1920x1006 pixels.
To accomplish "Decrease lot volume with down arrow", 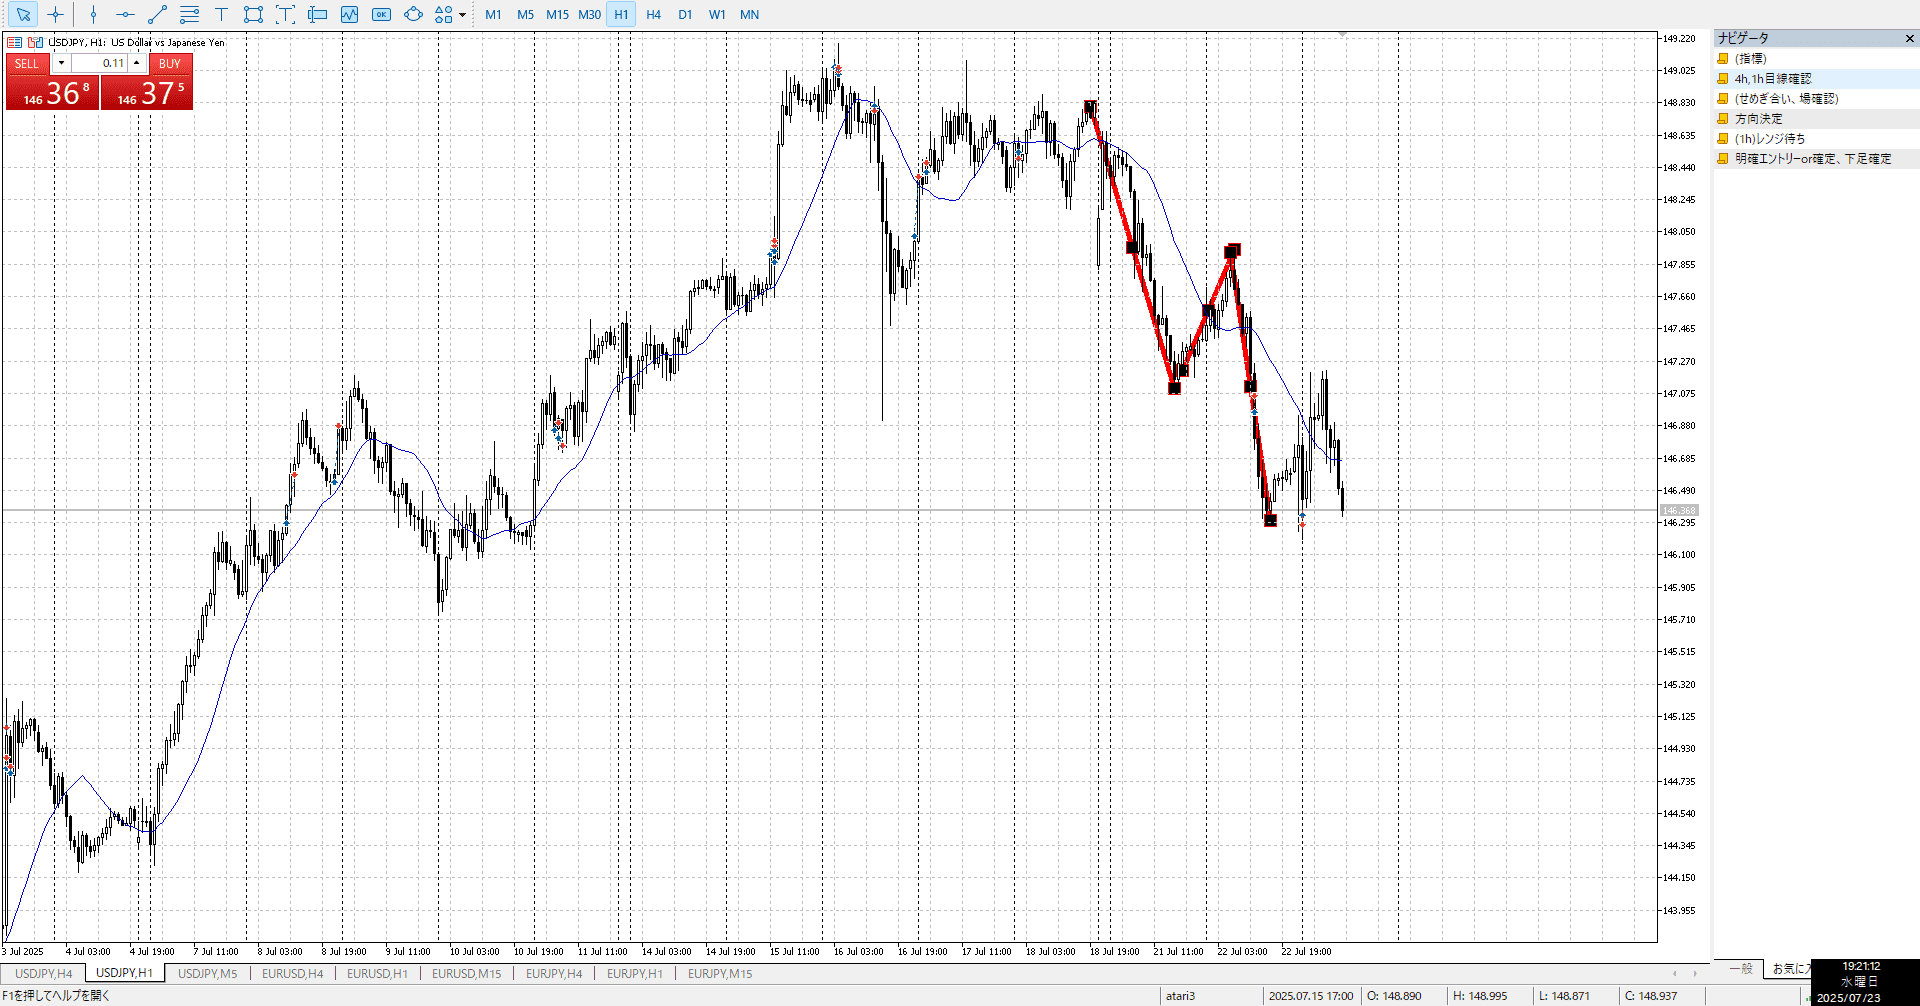I will click(x=61, y=63).
